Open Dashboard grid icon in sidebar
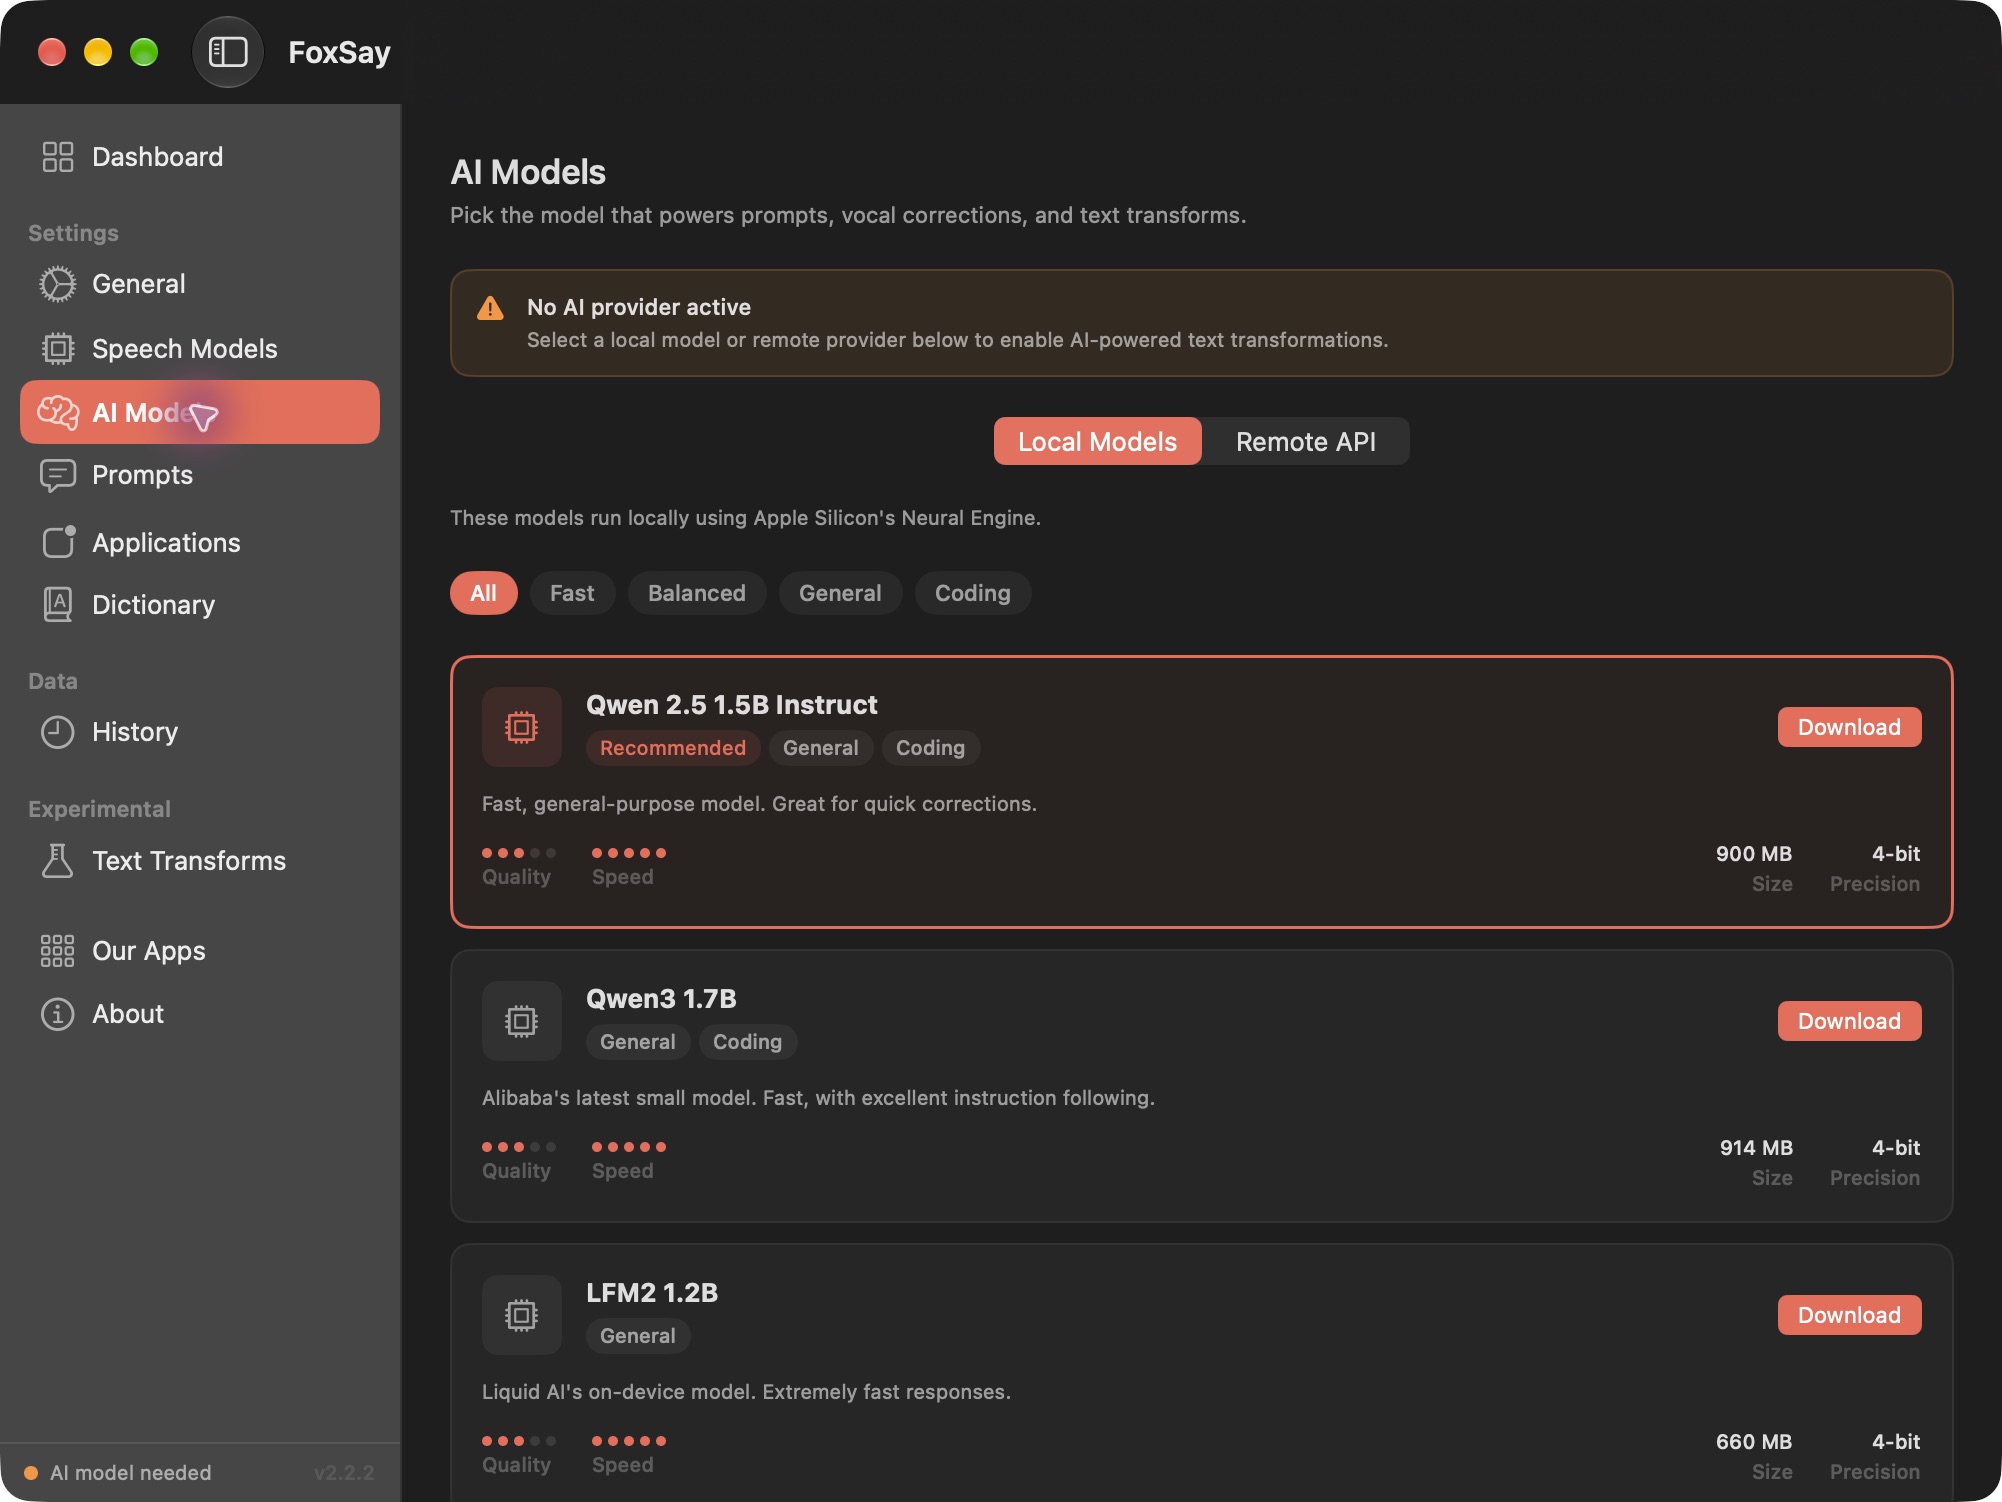The height and width of the screenshot is (1502, 2002). point(58,157)
